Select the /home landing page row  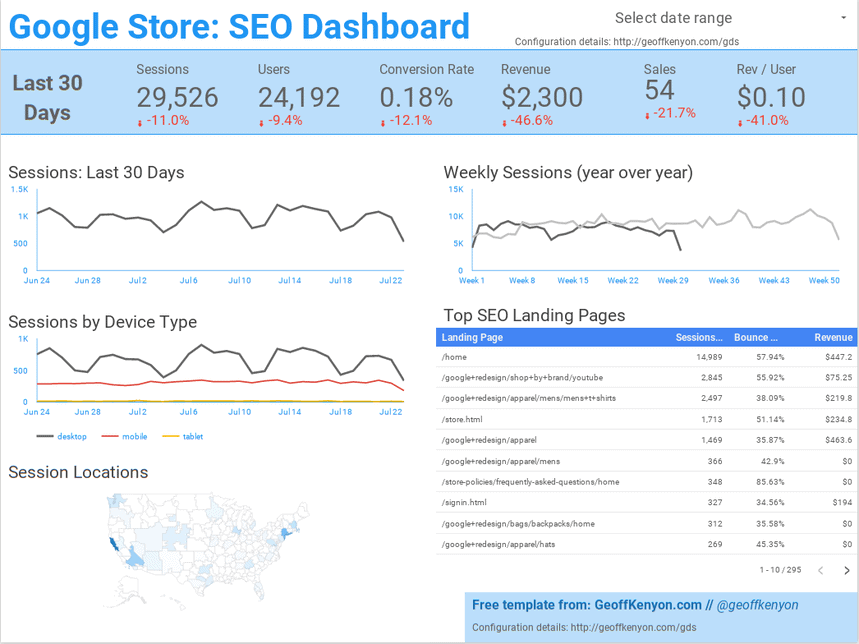coord(455,357)
